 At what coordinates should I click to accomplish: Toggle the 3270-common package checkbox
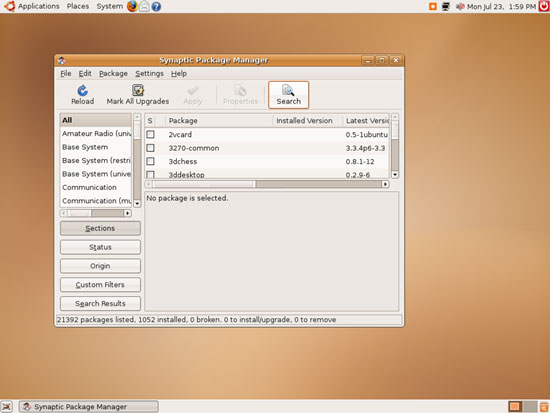pyautogui.click(x=150, y=148)
